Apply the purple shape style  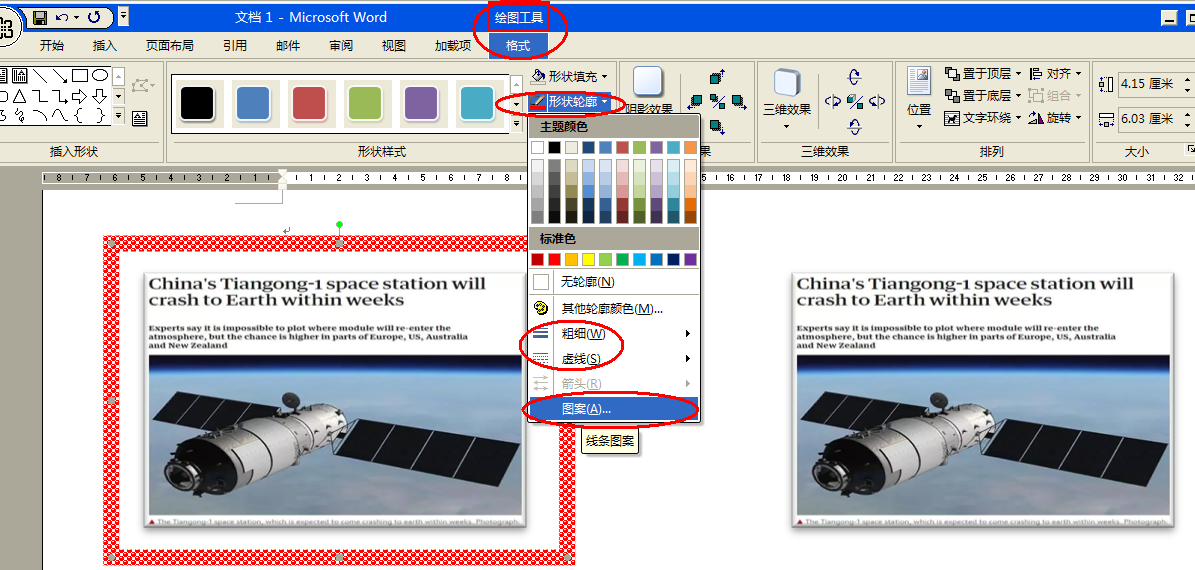point(421,104)
